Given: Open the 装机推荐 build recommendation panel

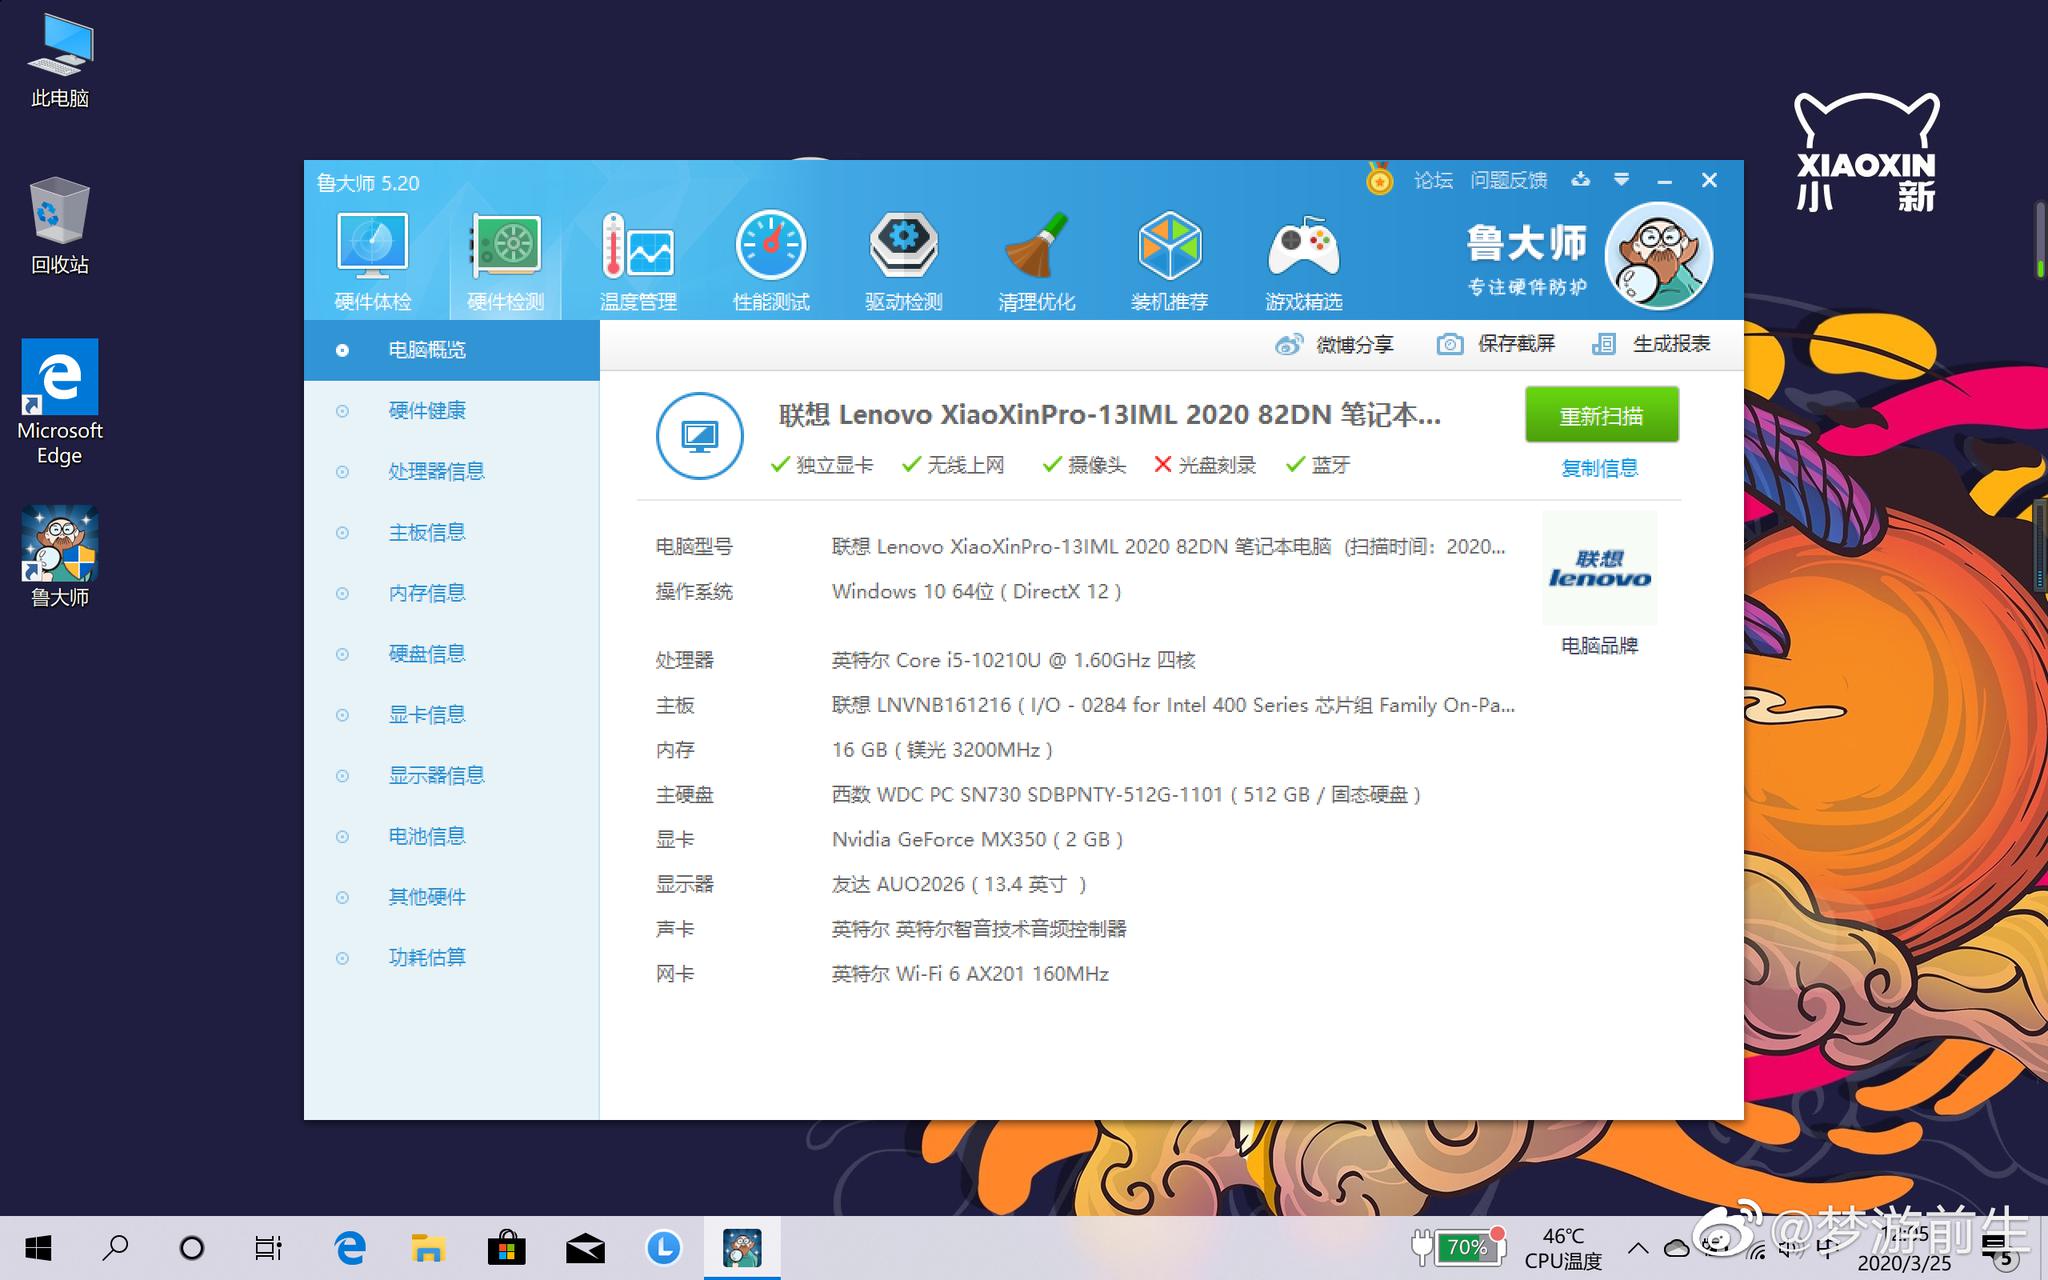Looking at the screenshot, I should [x=1170, y=258].
